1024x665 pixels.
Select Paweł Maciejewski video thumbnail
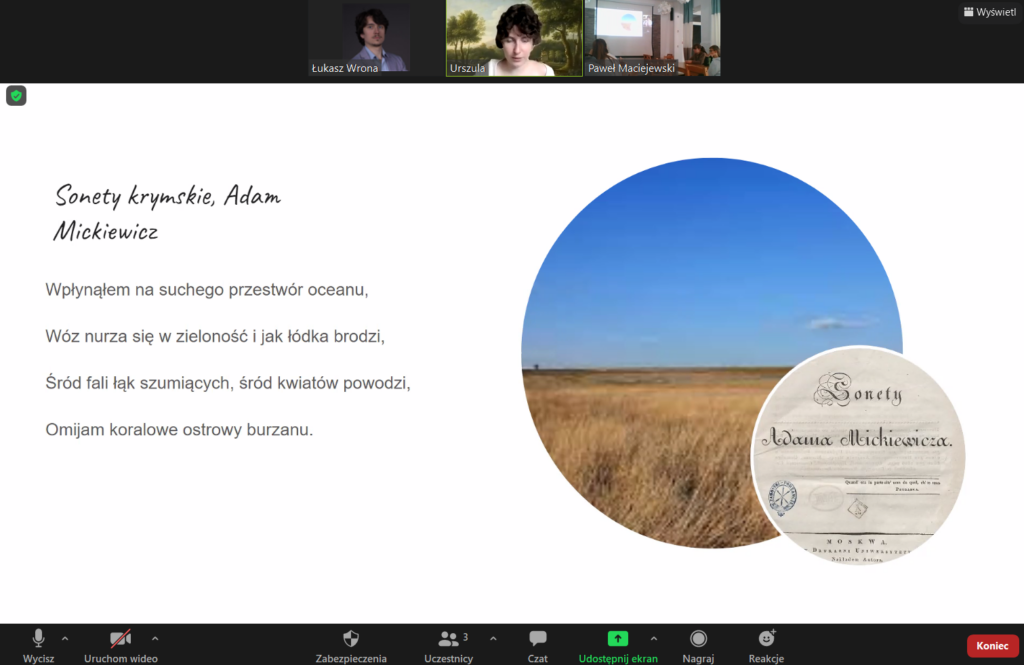click(652, 38)
